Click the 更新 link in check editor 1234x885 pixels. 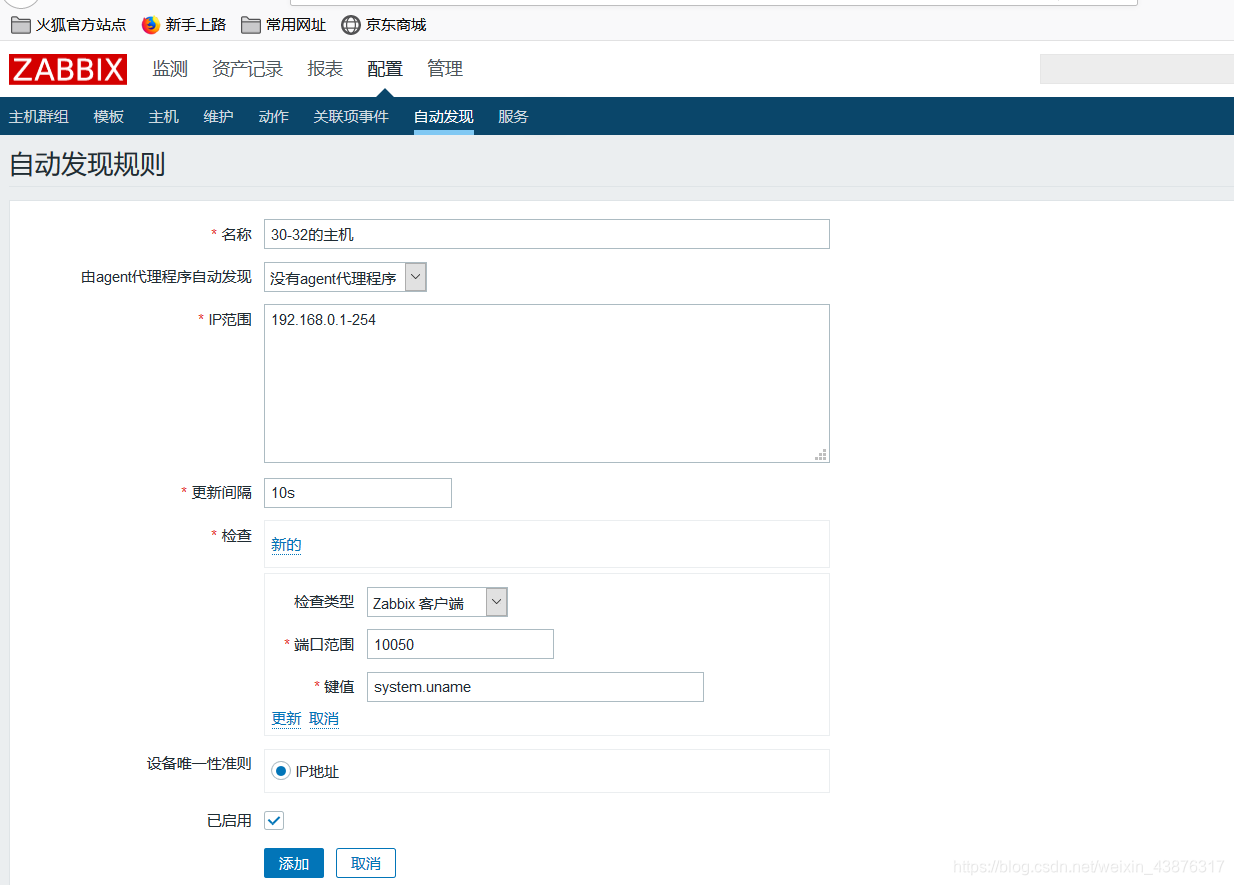click(286, 719)
